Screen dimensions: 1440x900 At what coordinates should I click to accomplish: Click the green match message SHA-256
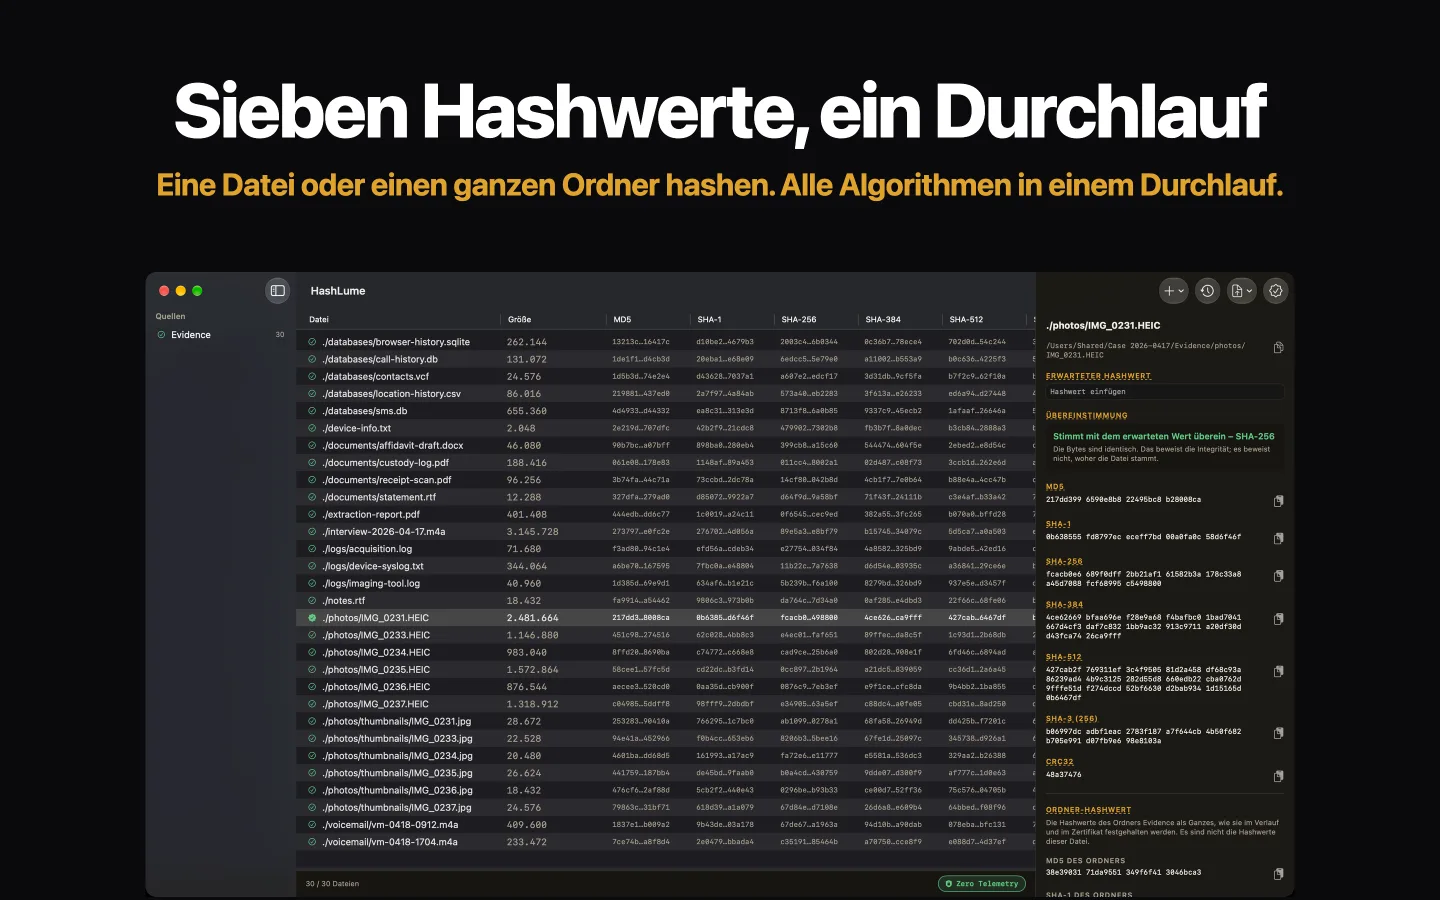click(x=1163, y=437)
